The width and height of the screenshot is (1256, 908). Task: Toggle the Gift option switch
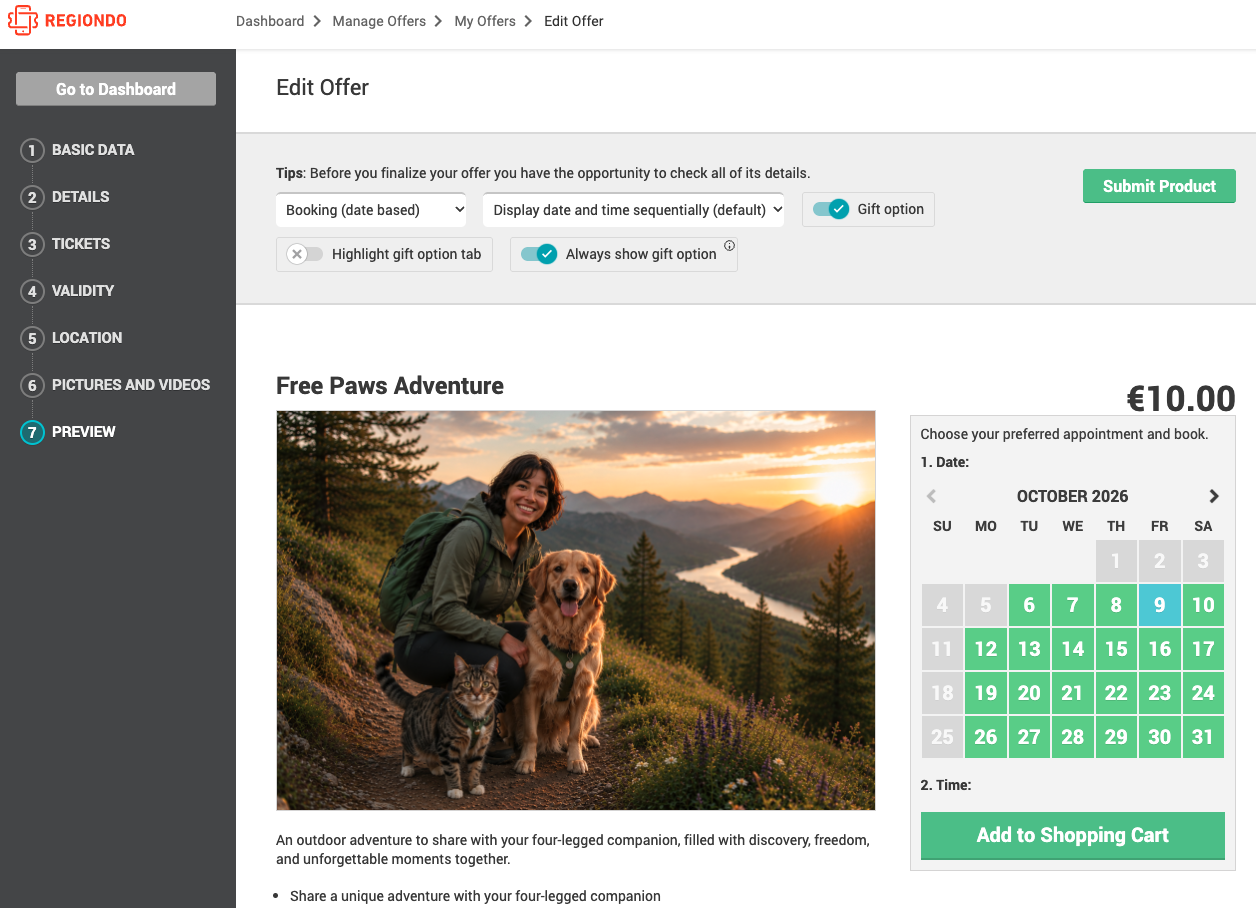(830, 209)
